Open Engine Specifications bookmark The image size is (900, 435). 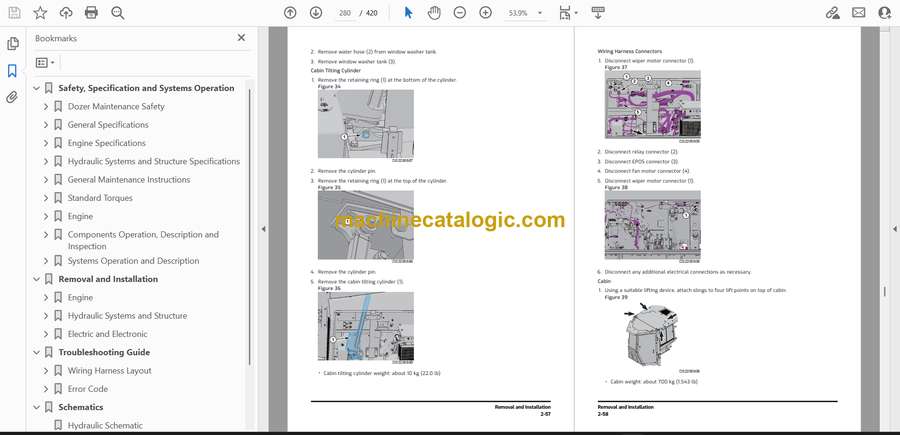pos(107,143)
